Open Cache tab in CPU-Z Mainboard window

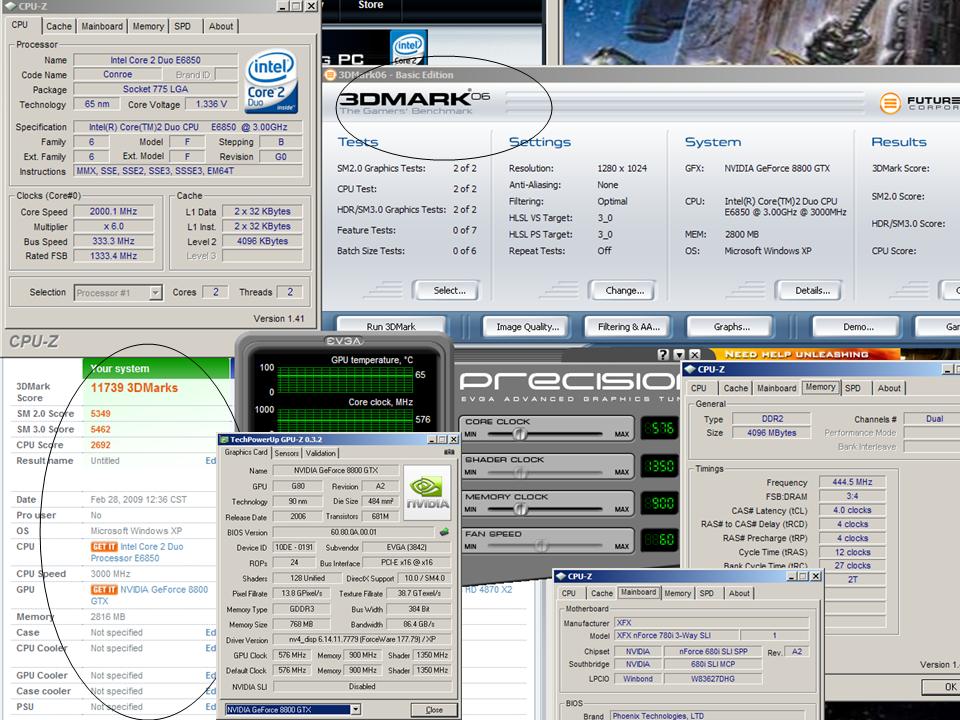[x=602, y=593]
